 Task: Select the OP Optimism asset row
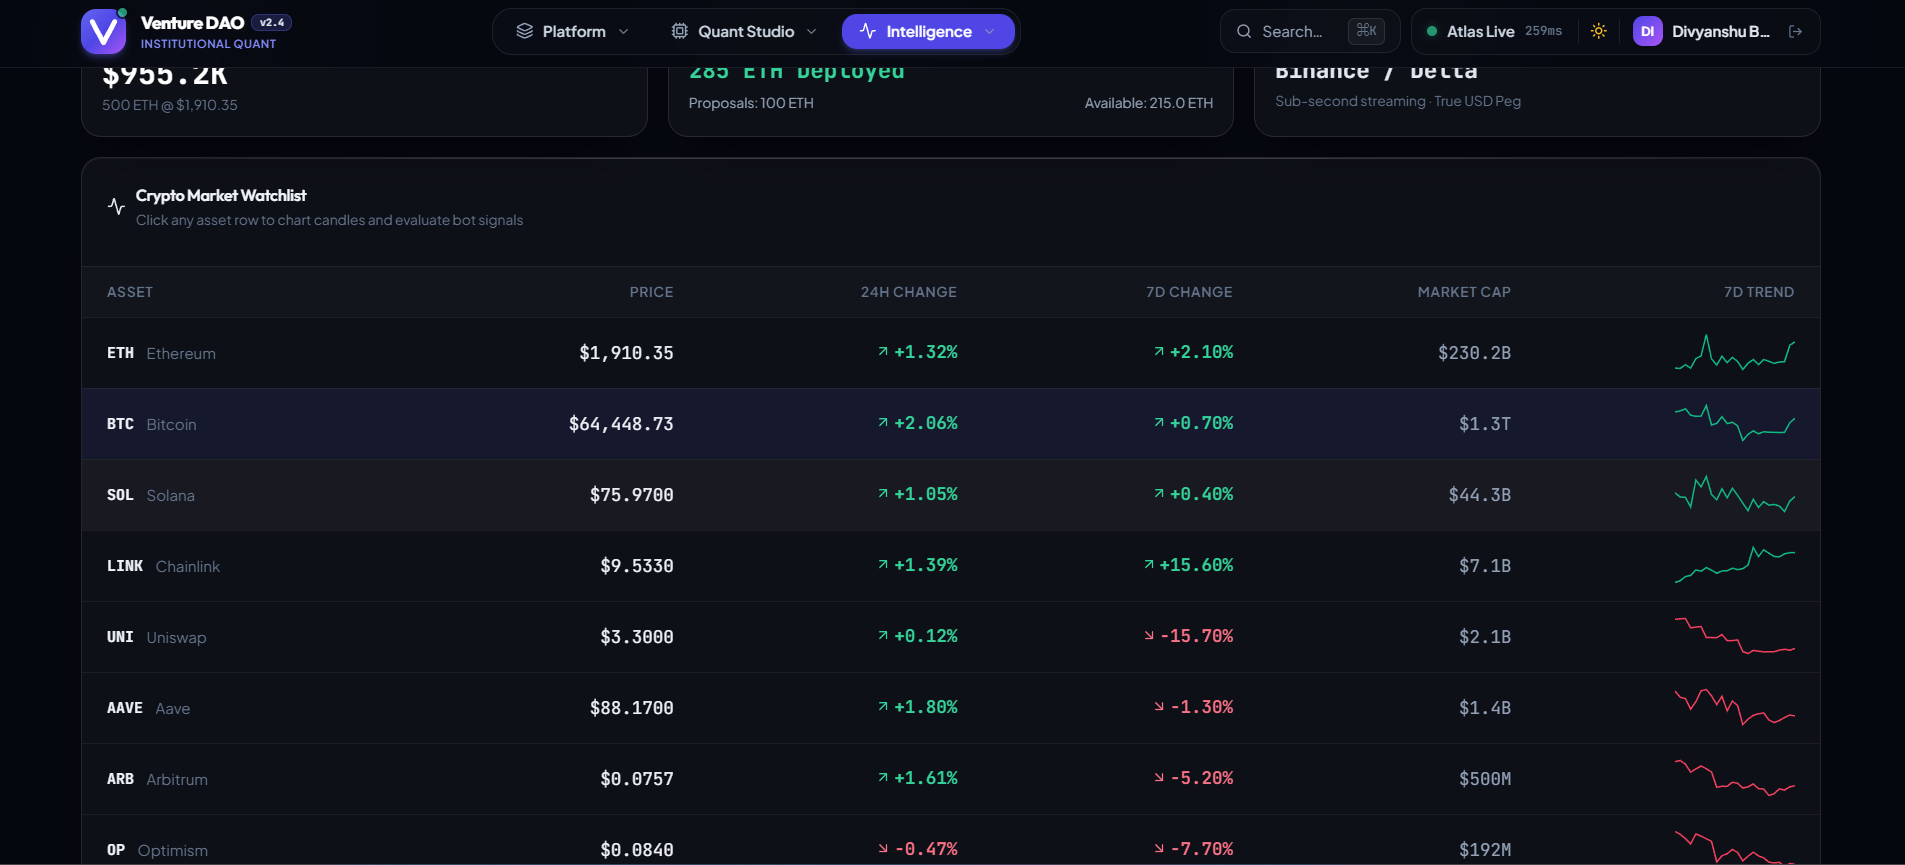click(x=950, y=840)
